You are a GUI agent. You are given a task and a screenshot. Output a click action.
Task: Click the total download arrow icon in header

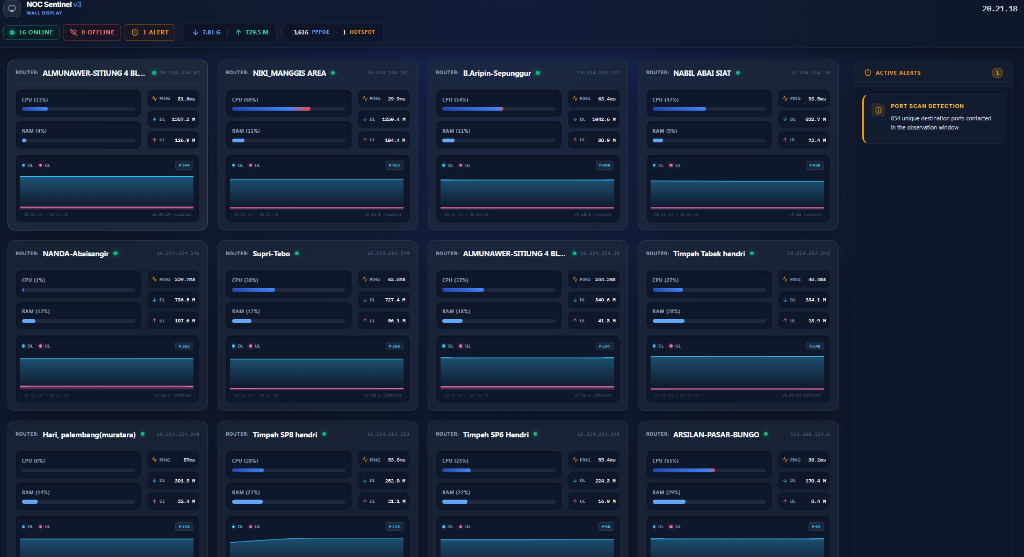click(195, 32)
